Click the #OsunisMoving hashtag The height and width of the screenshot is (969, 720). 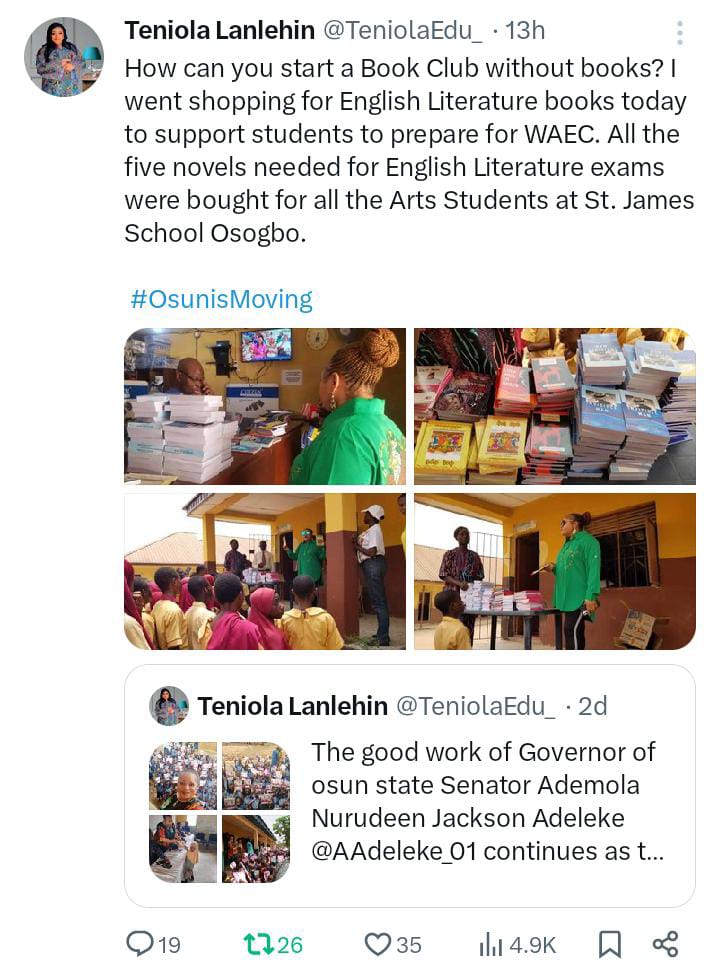221,299
